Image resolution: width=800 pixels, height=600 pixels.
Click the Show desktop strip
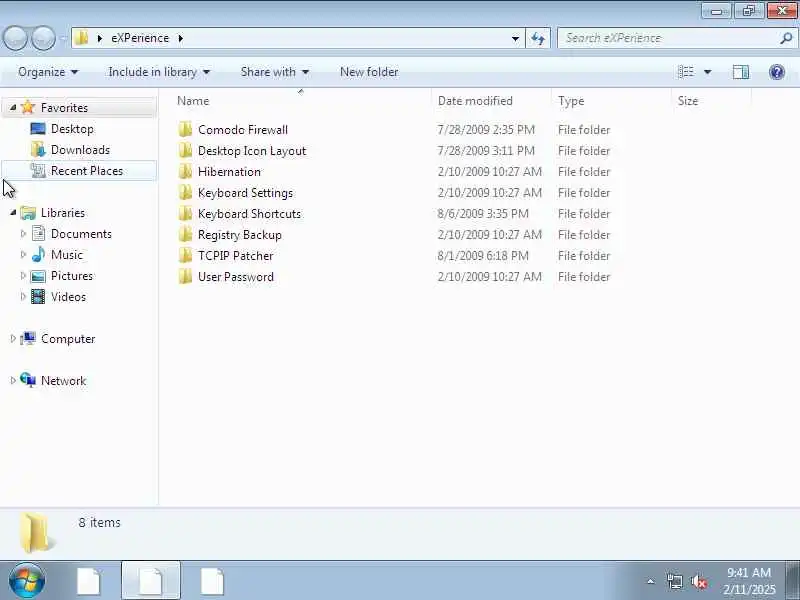point(793,581)
